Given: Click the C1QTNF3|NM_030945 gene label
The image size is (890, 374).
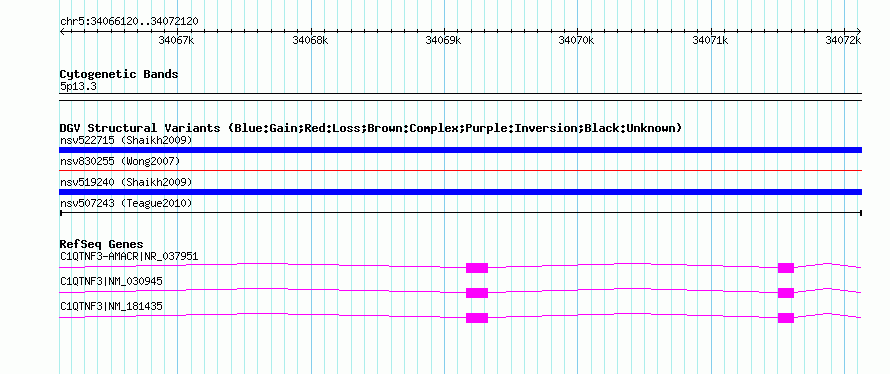Looking at the screenshot, I should 111,281.
